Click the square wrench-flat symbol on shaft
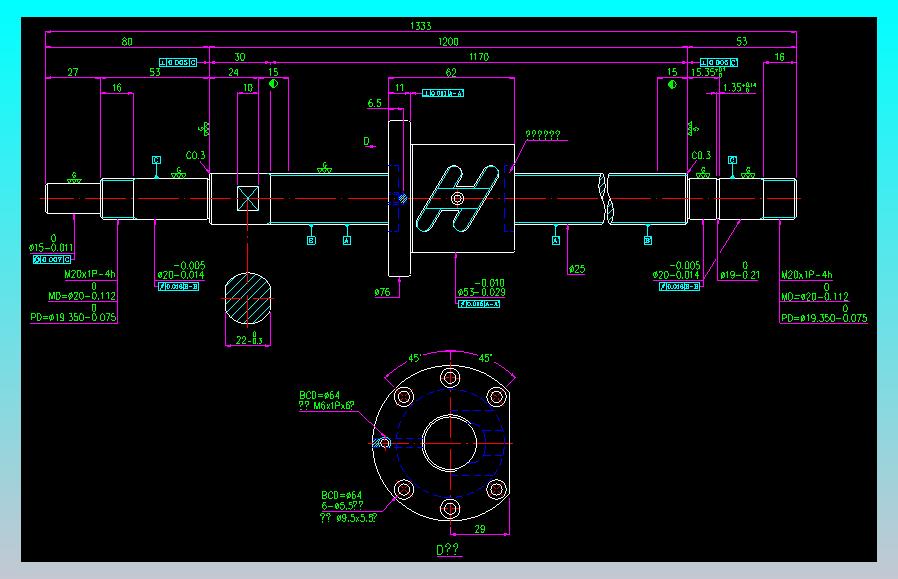Viewport: 898px width, 579px height. [247, 198]
